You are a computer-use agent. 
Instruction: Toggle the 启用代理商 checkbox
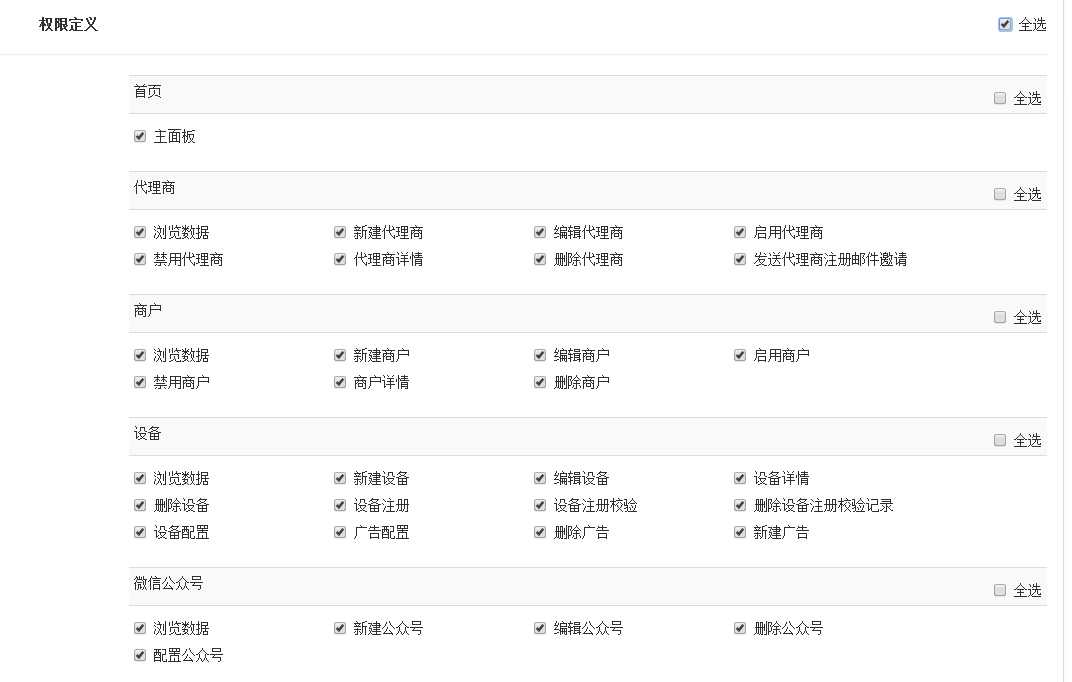(740, 232)
